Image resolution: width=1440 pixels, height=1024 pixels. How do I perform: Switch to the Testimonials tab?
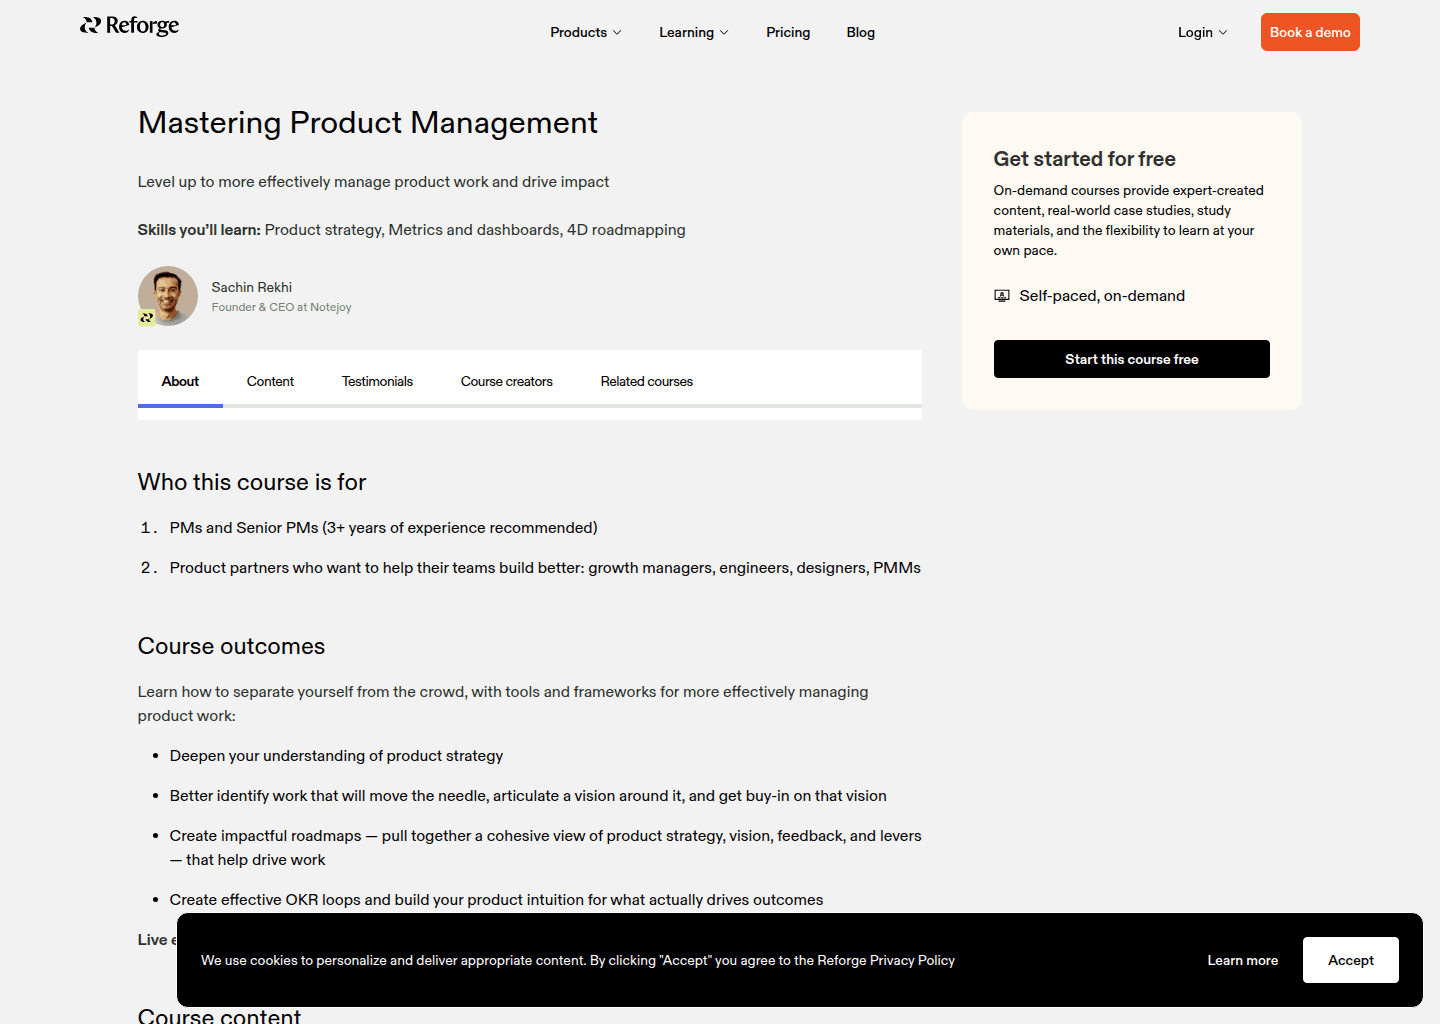coord(377,381)
